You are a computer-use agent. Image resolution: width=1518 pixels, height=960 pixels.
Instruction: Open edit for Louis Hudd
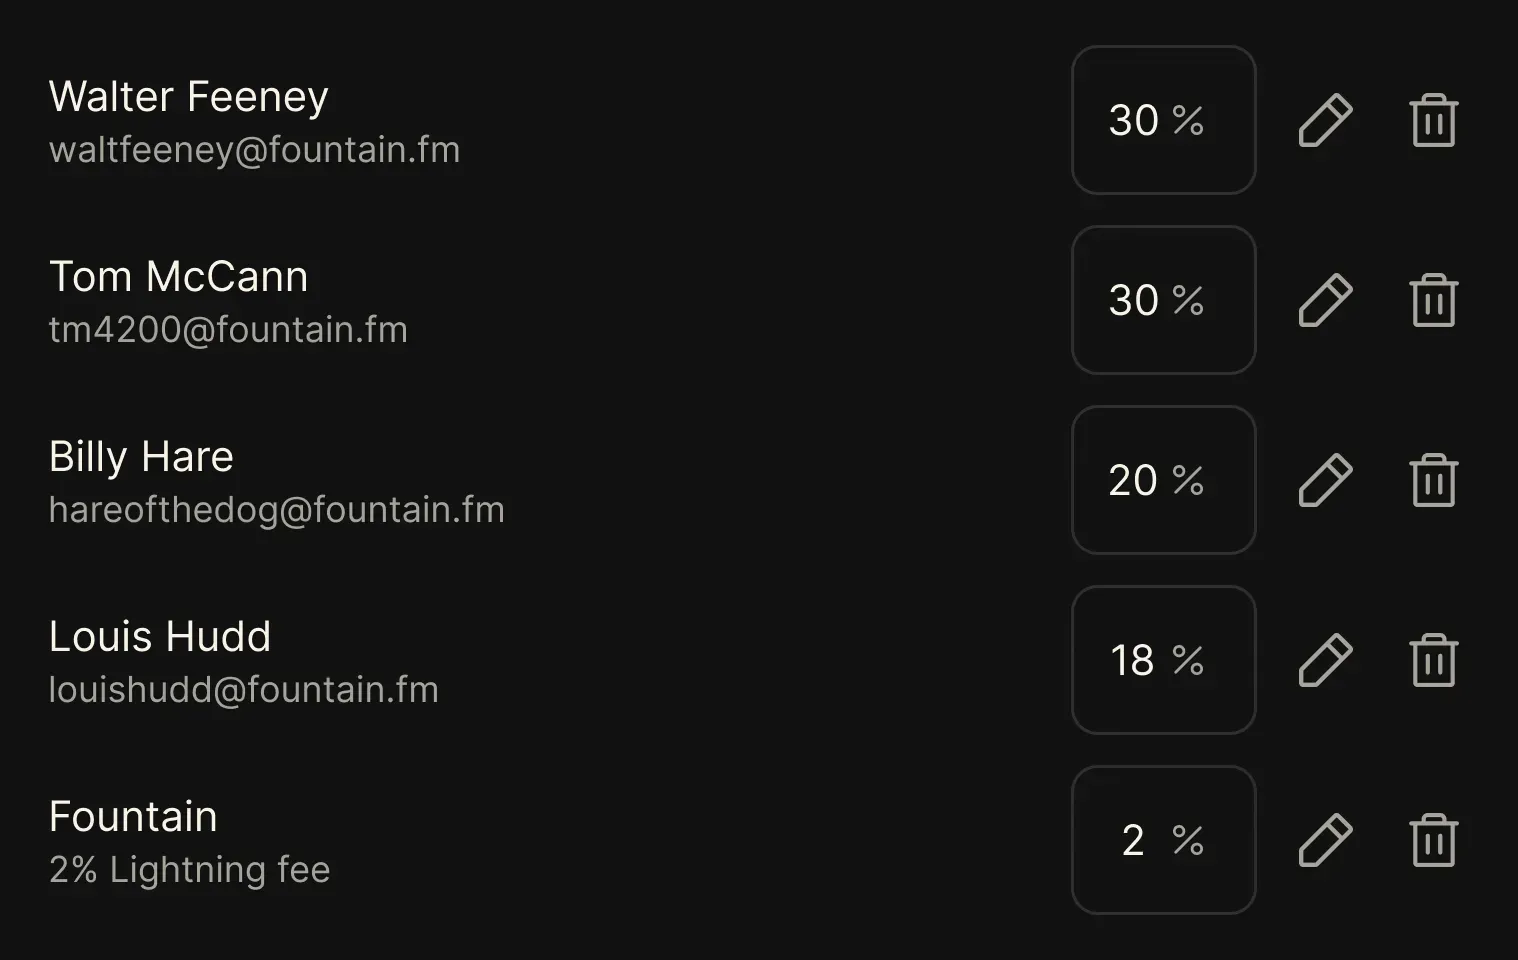point(1325,660)
